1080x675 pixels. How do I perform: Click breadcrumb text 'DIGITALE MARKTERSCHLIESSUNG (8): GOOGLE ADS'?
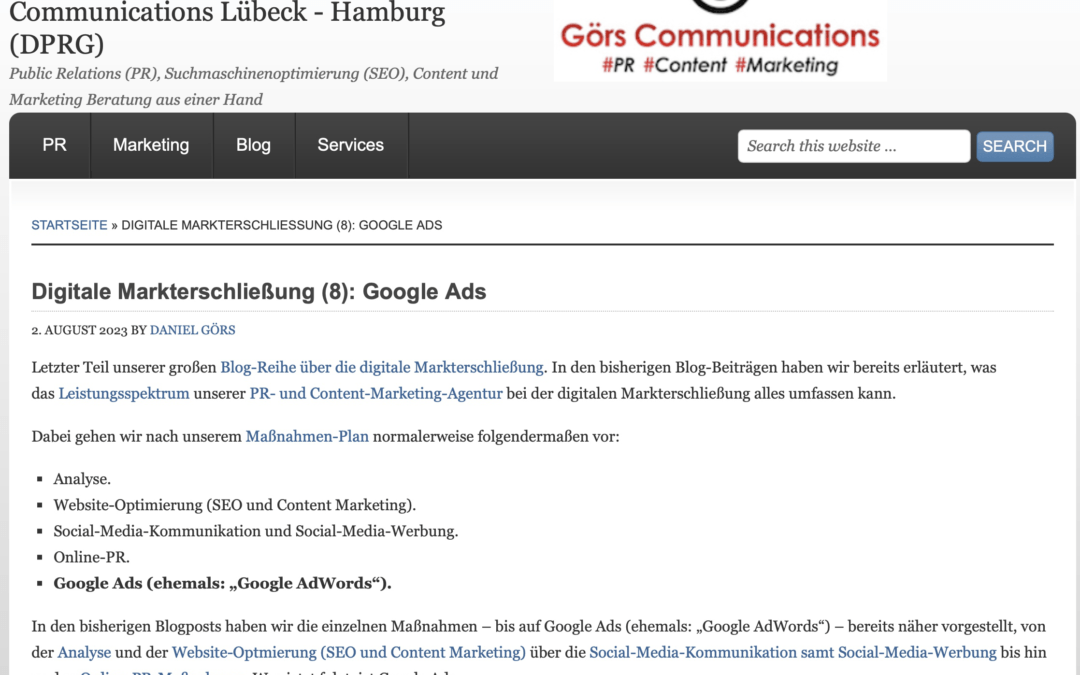pyautogui.click(x=282, y=225)
